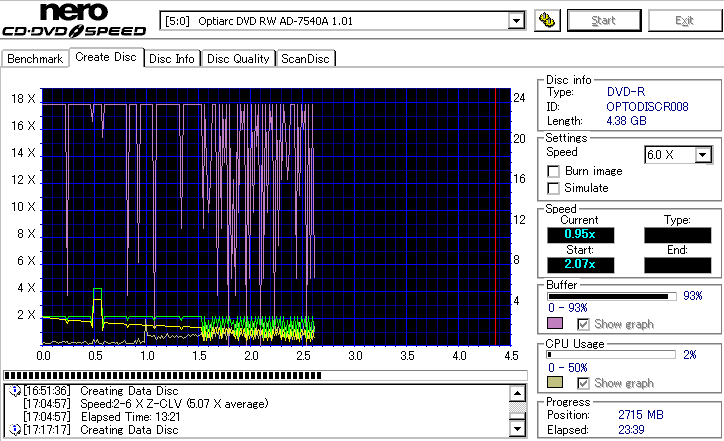The height and width of the screenshot is (441, 724).
Task: Open the drive selection dropdown arrow
Action: click(x=516, y=21)
